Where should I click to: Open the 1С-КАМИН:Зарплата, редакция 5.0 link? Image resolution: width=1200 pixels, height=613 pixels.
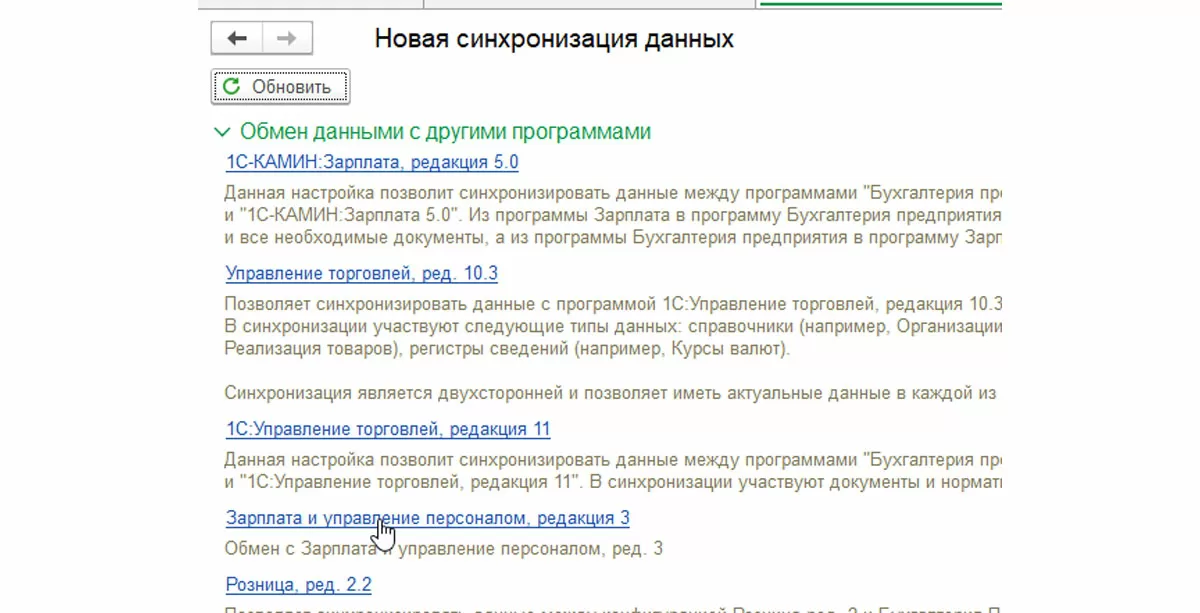click(x=372, y=163)
